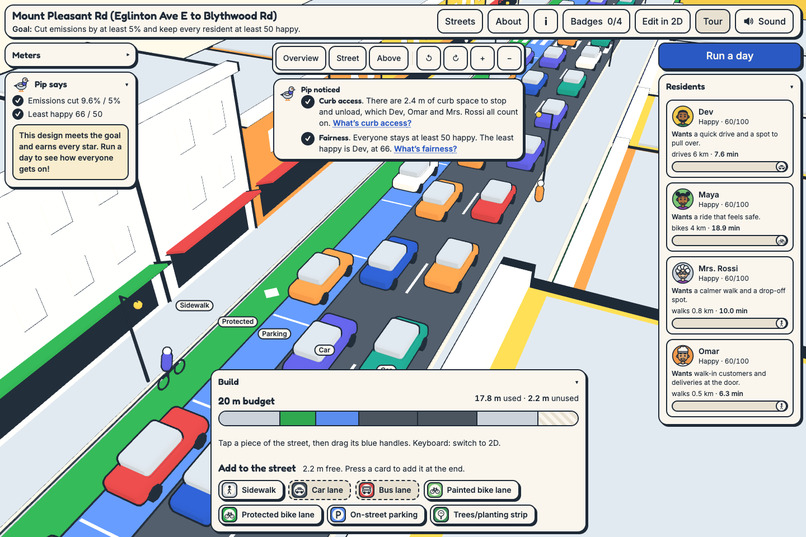Switch to Street camera view
This screenshot has height=537, width=806.
click(347, 58)
